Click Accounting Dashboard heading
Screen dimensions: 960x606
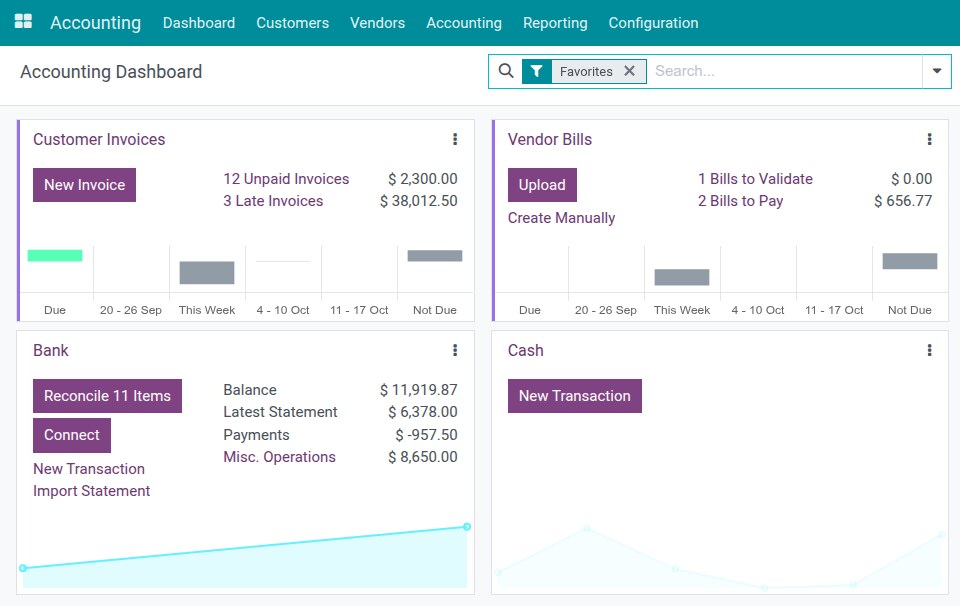point(111,72)
